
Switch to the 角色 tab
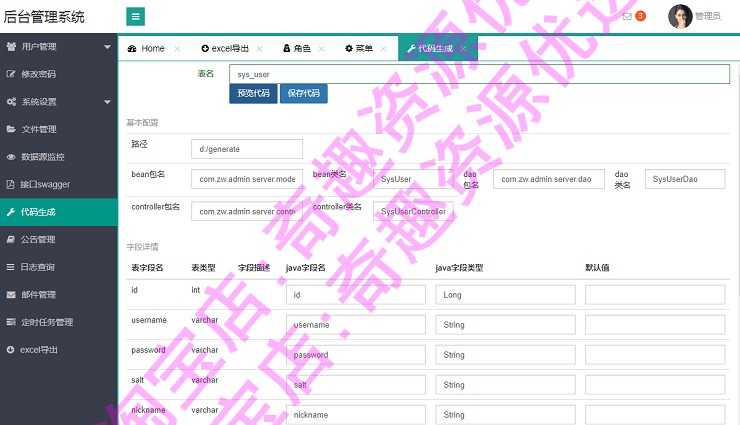point(297,48)
